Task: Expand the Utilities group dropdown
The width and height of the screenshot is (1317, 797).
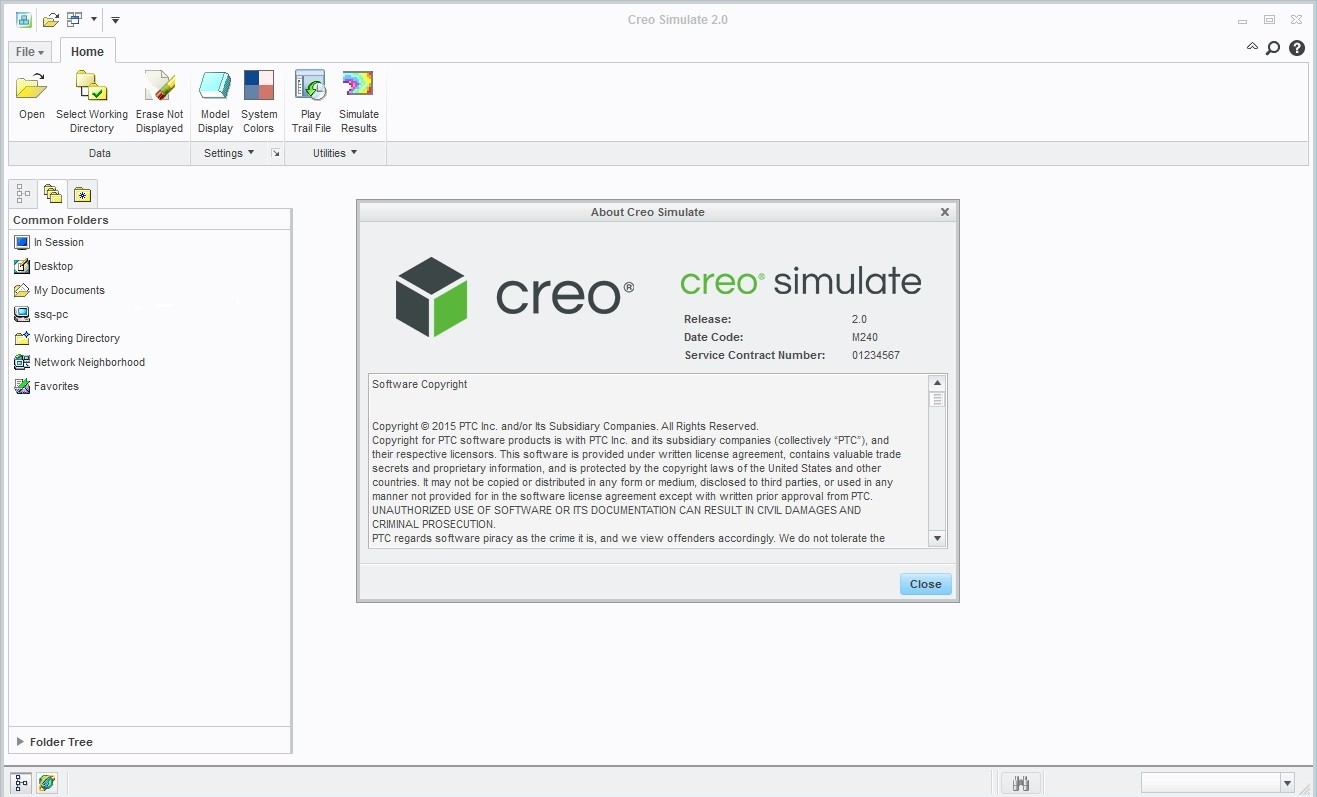Action: click(x=335, y=153)
